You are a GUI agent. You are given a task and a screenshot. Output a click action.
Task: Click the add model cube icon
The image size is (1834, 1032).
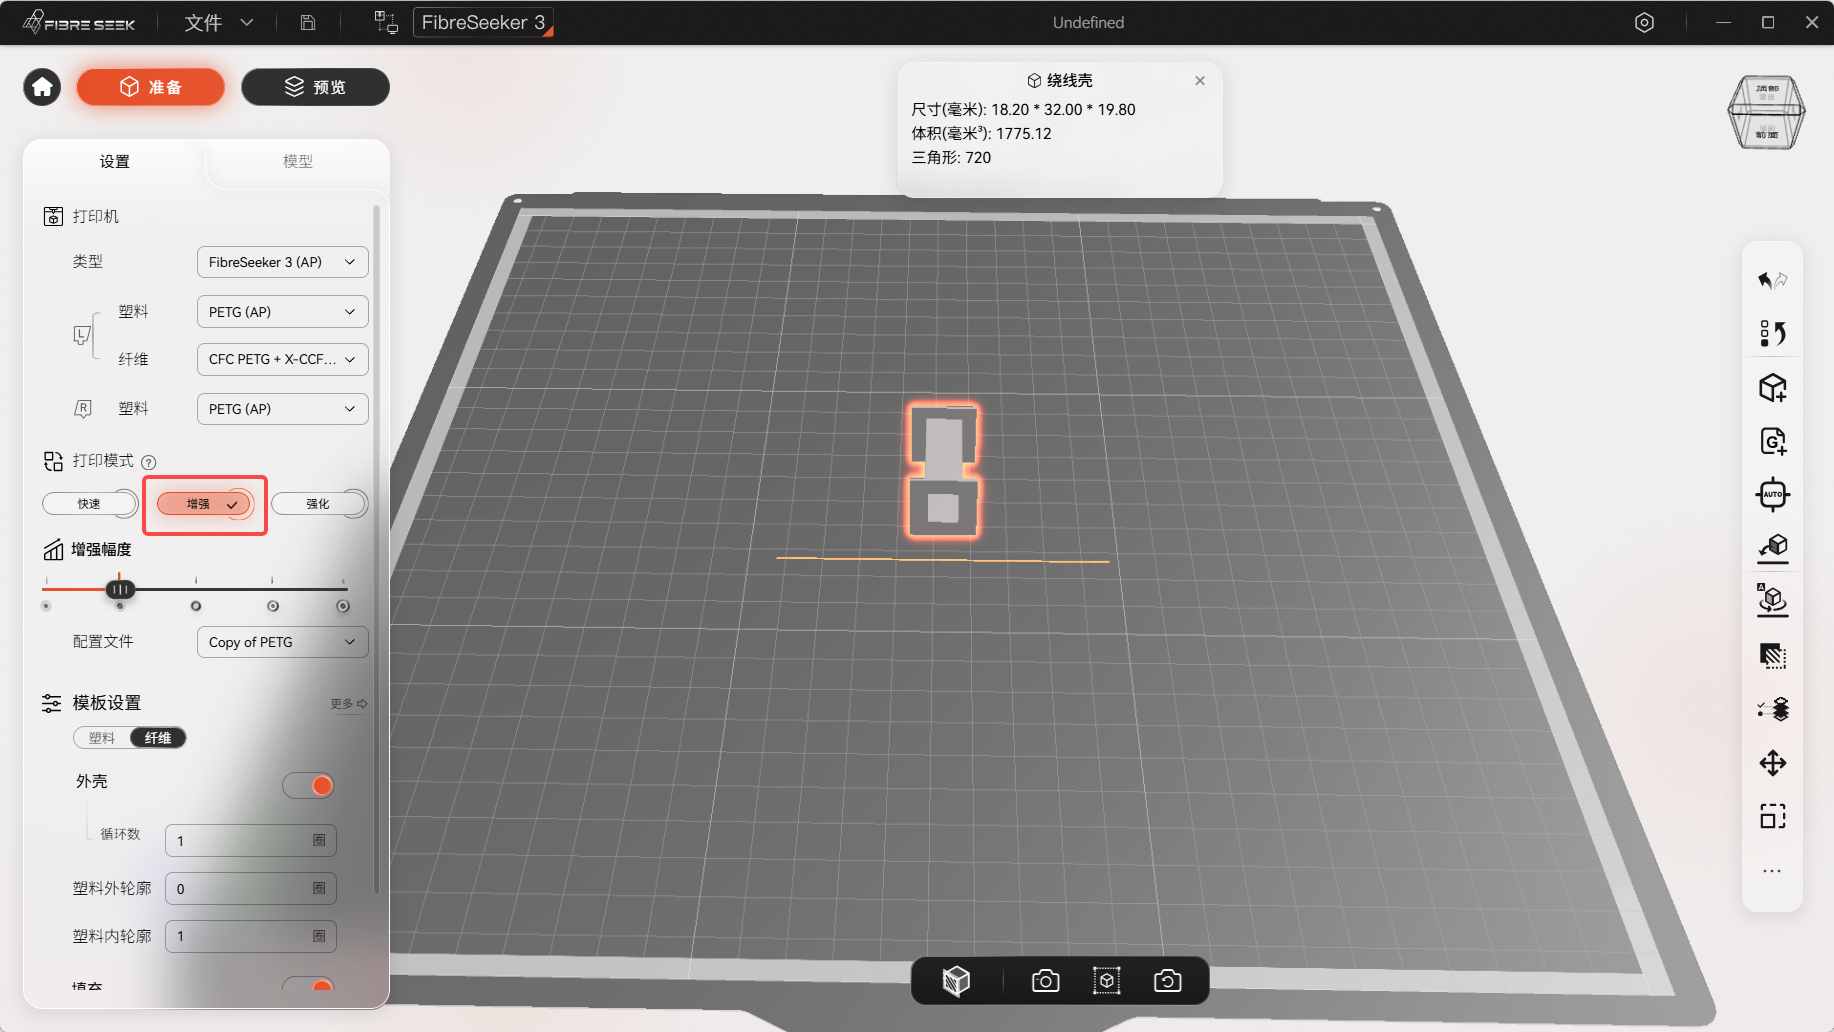point(1772,388)
